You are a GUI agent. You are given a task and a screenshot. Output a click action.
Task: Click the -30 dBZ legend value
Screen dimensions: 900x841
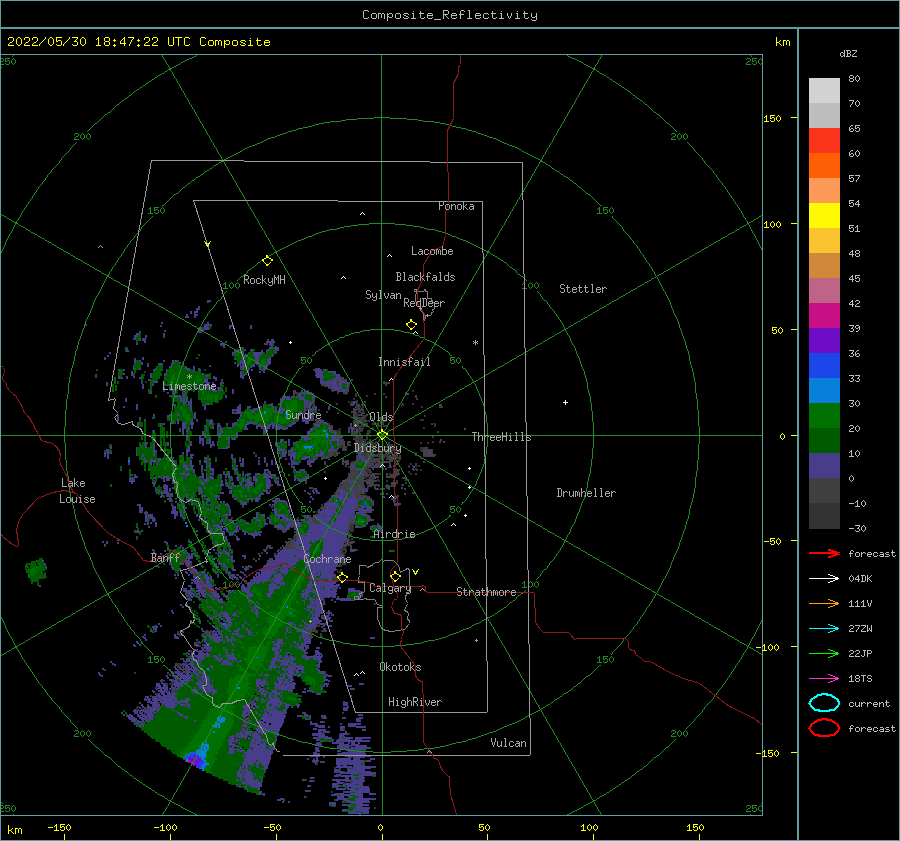pyautogui.click(x=857, y=528)
